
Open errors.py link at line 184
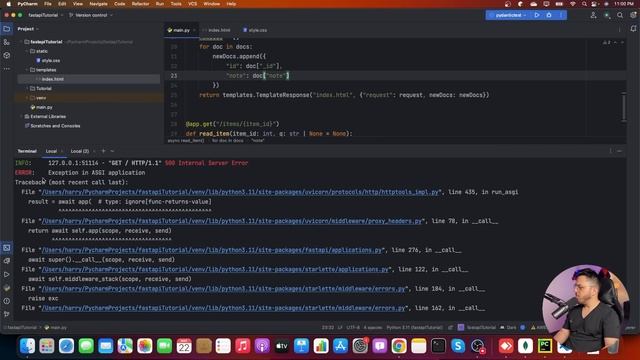(x=224, y=289)
